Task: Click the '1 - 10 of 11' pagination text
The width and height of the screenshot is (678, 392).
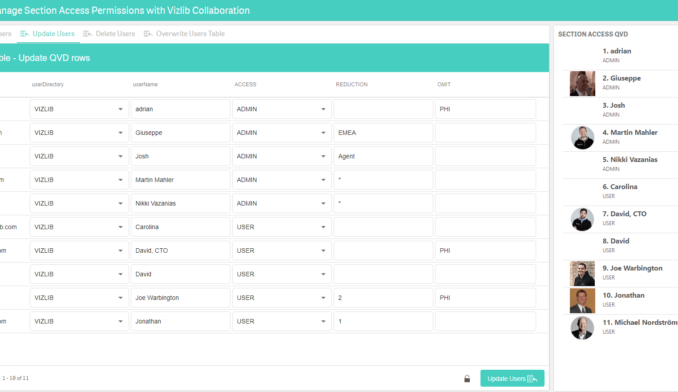Action: (16, 378)
